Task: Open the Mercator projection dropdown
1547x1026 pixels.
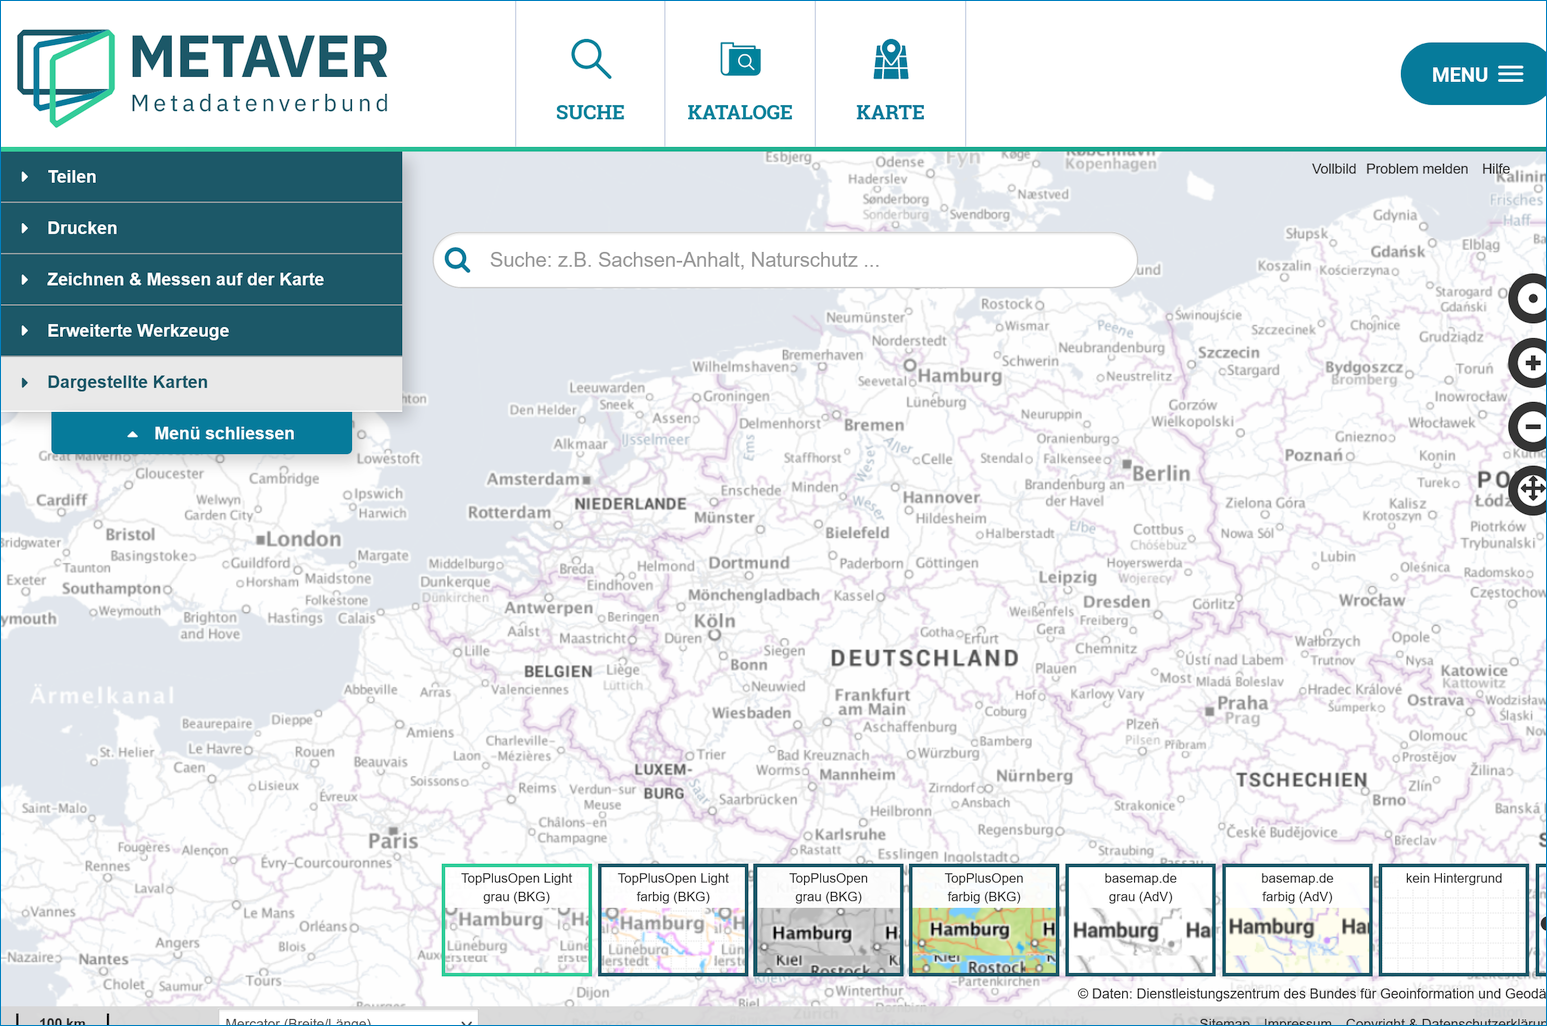Action: pyautogui.click(x=348, y=1019)
